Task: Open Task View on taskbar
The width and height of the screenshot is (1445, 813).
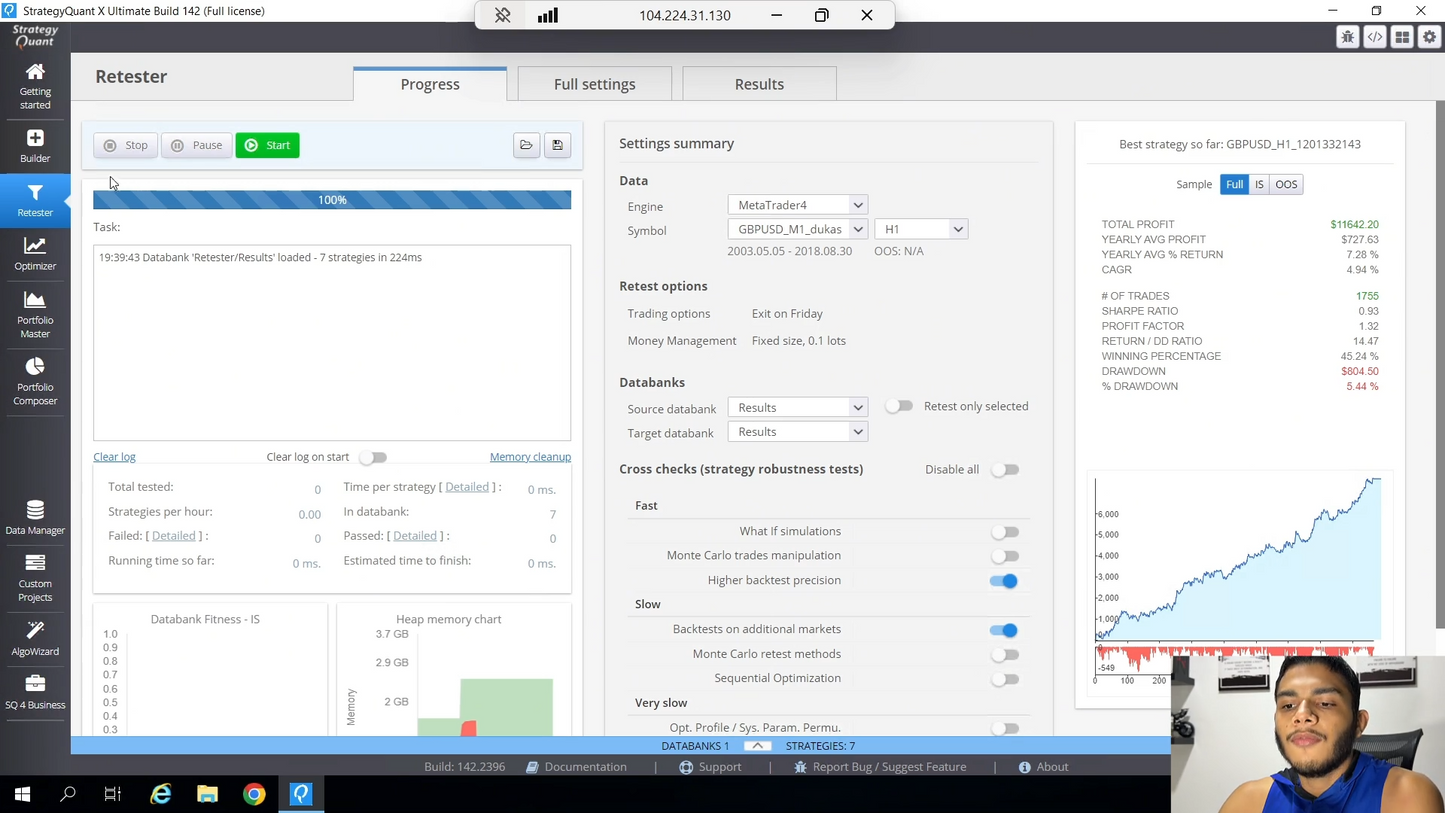Action: click(113, 794)
